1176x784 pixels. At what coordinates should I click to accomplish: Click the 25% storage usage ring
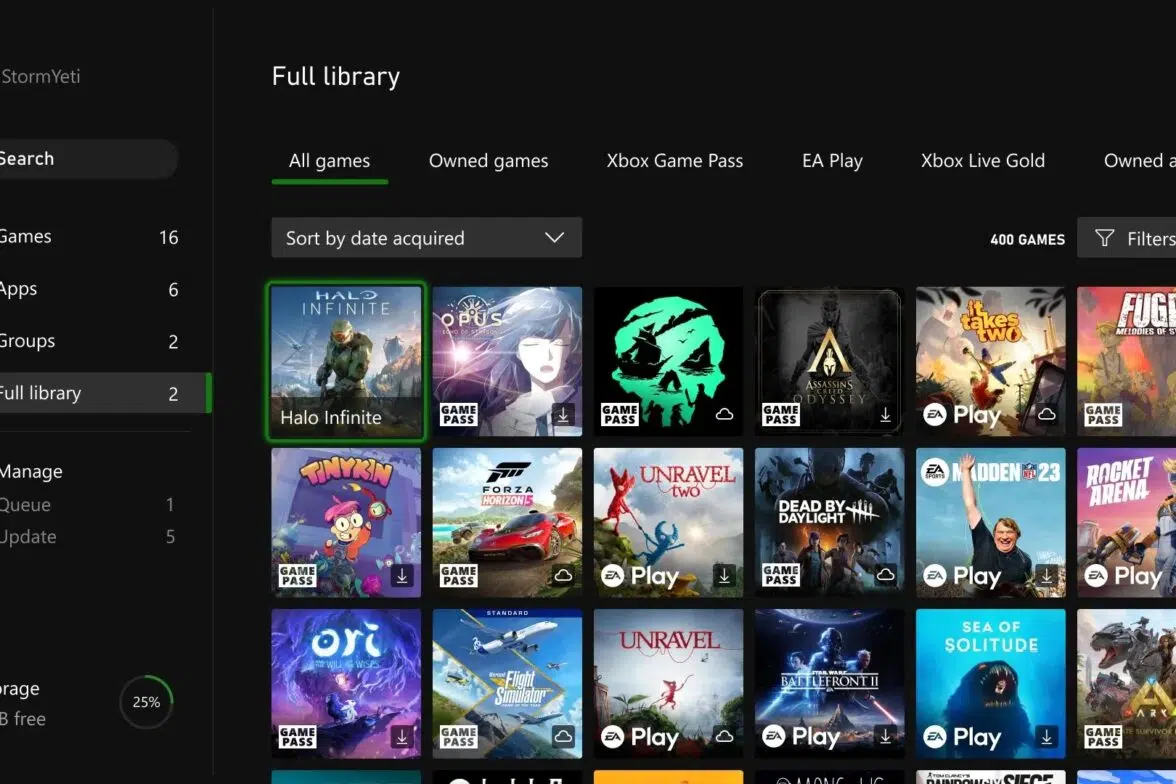(146, 702)
